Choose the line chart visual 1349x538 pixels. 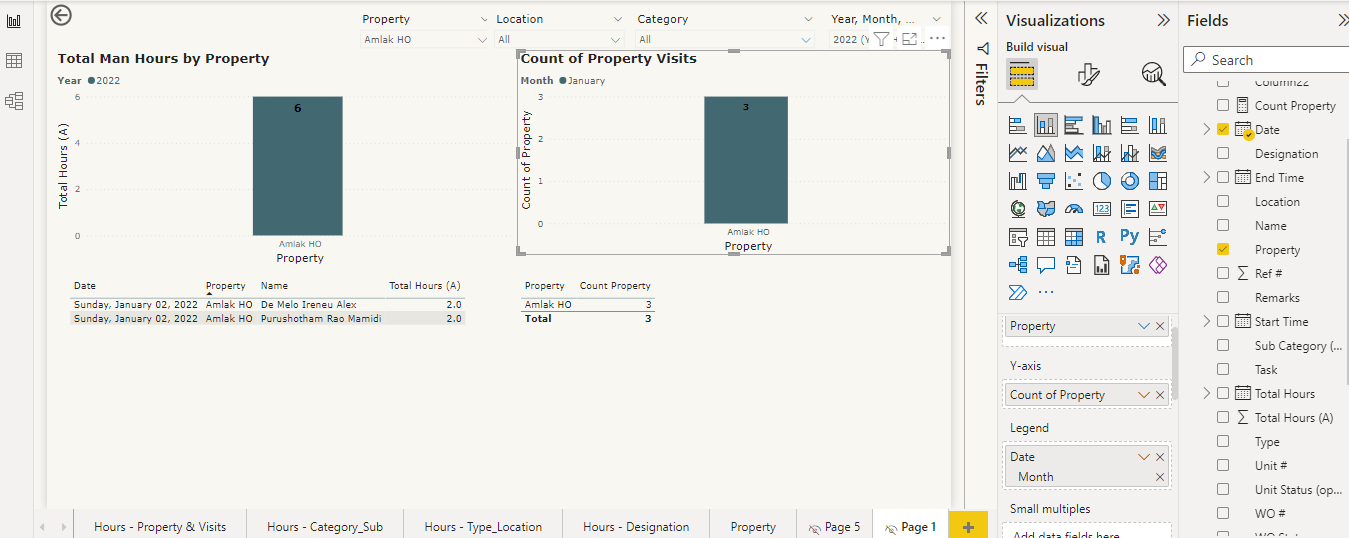point(1018,153)
